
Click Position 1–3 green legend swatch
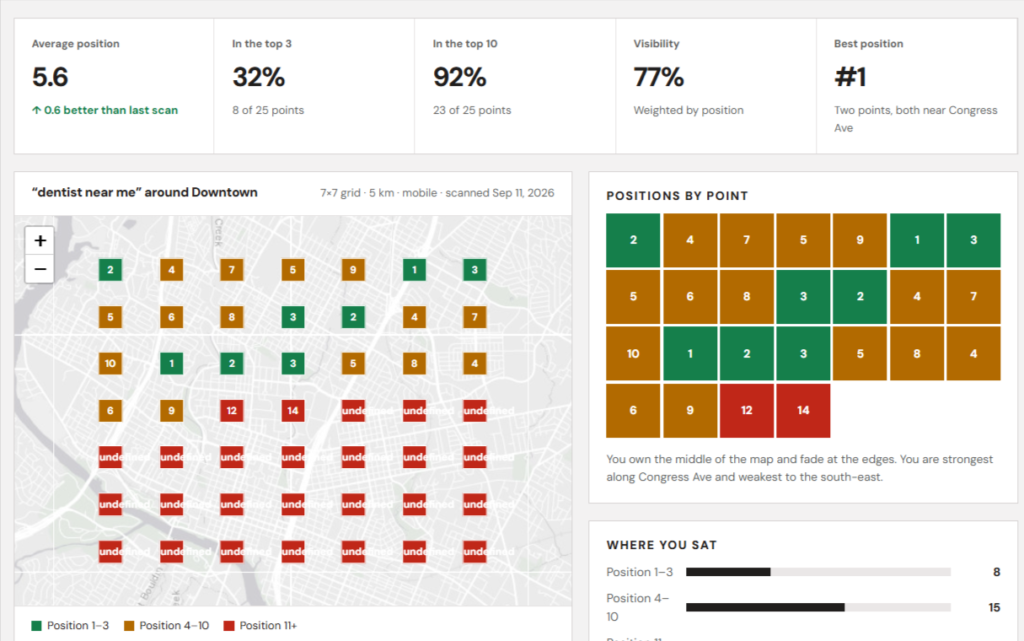click(x=37, y=625)
